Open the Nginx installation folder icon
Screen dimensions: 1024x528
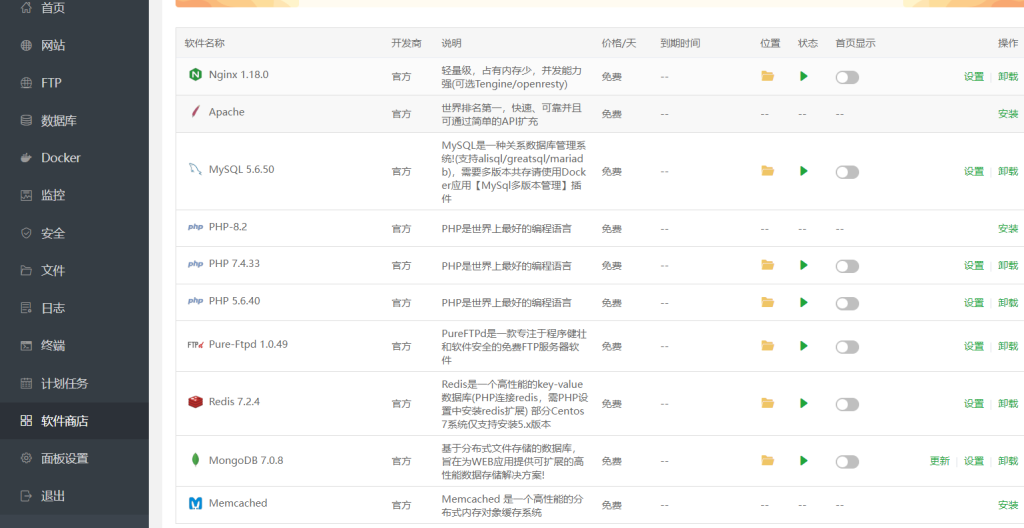(x=767, y=76)
